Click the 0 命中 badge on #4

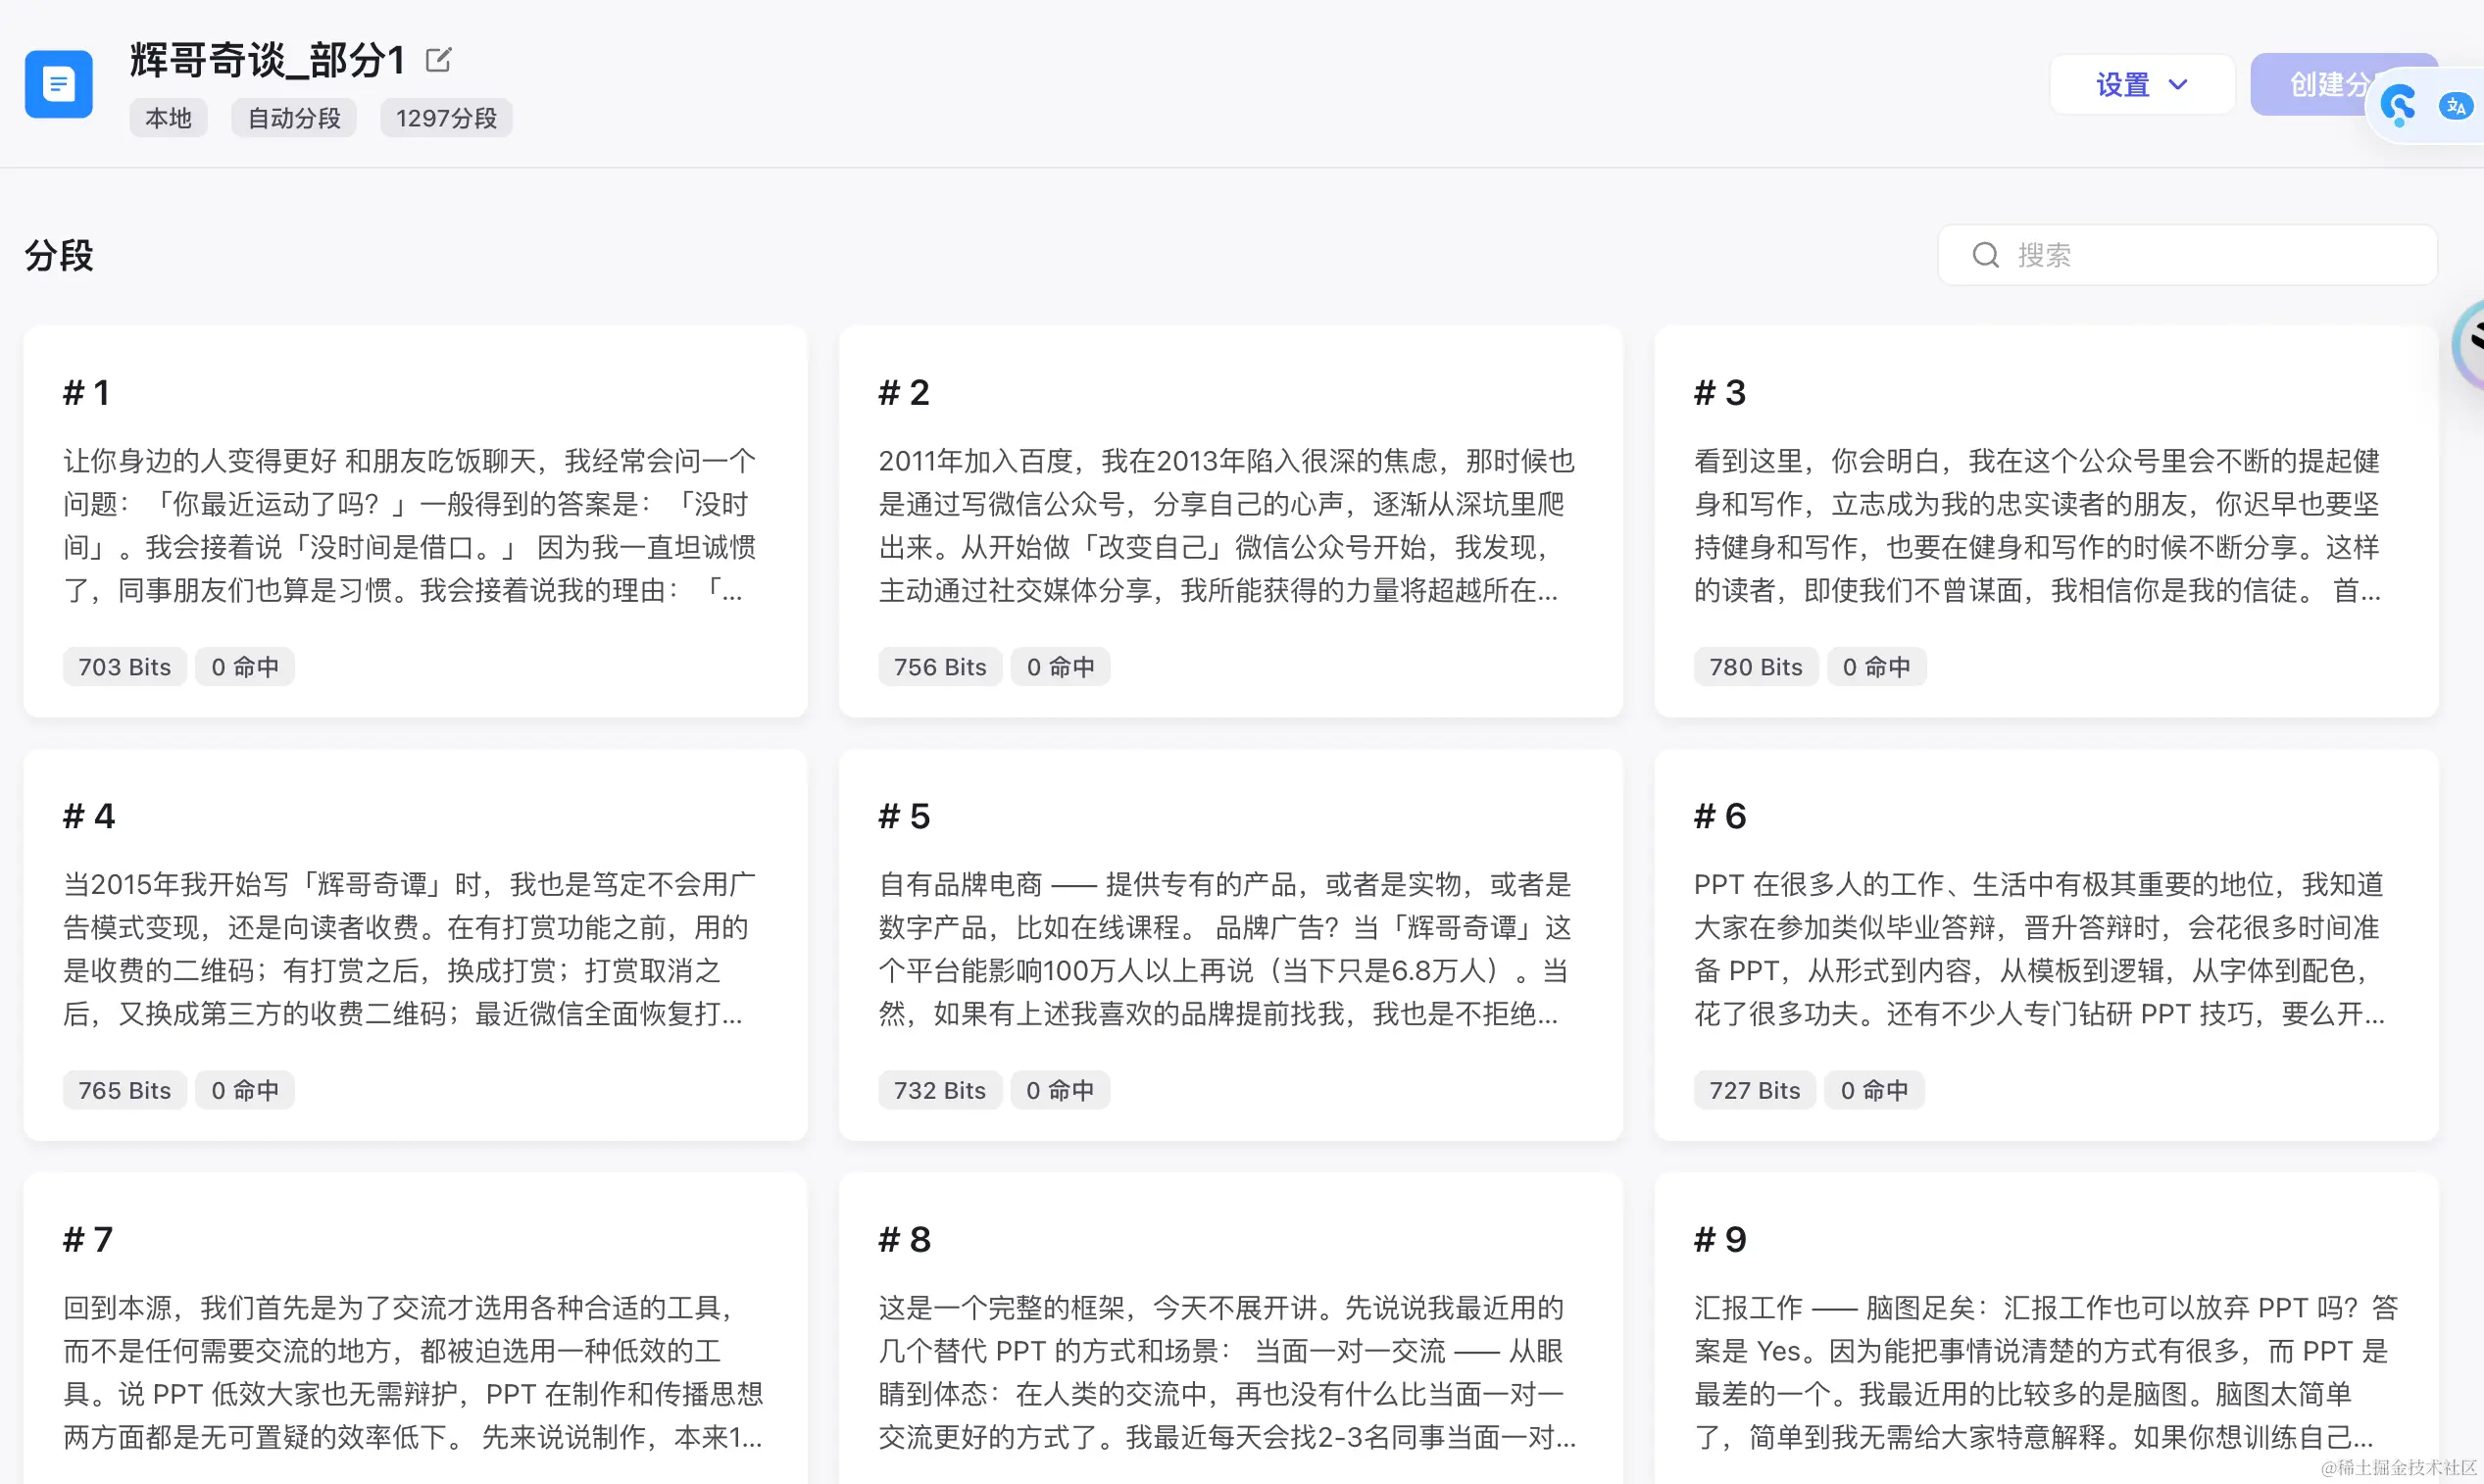pyautogui.click(x=245, y=1090)
